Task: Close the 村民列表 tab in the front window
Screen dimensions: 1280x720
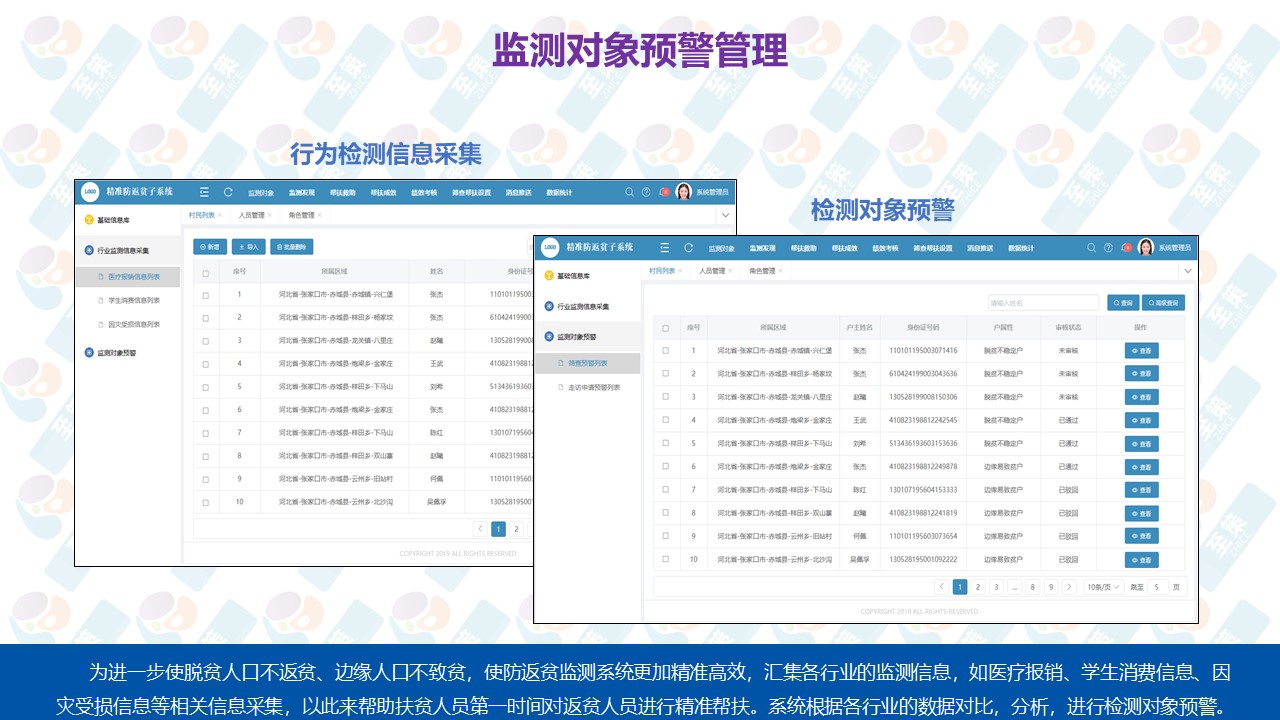Action: point(679,271)
